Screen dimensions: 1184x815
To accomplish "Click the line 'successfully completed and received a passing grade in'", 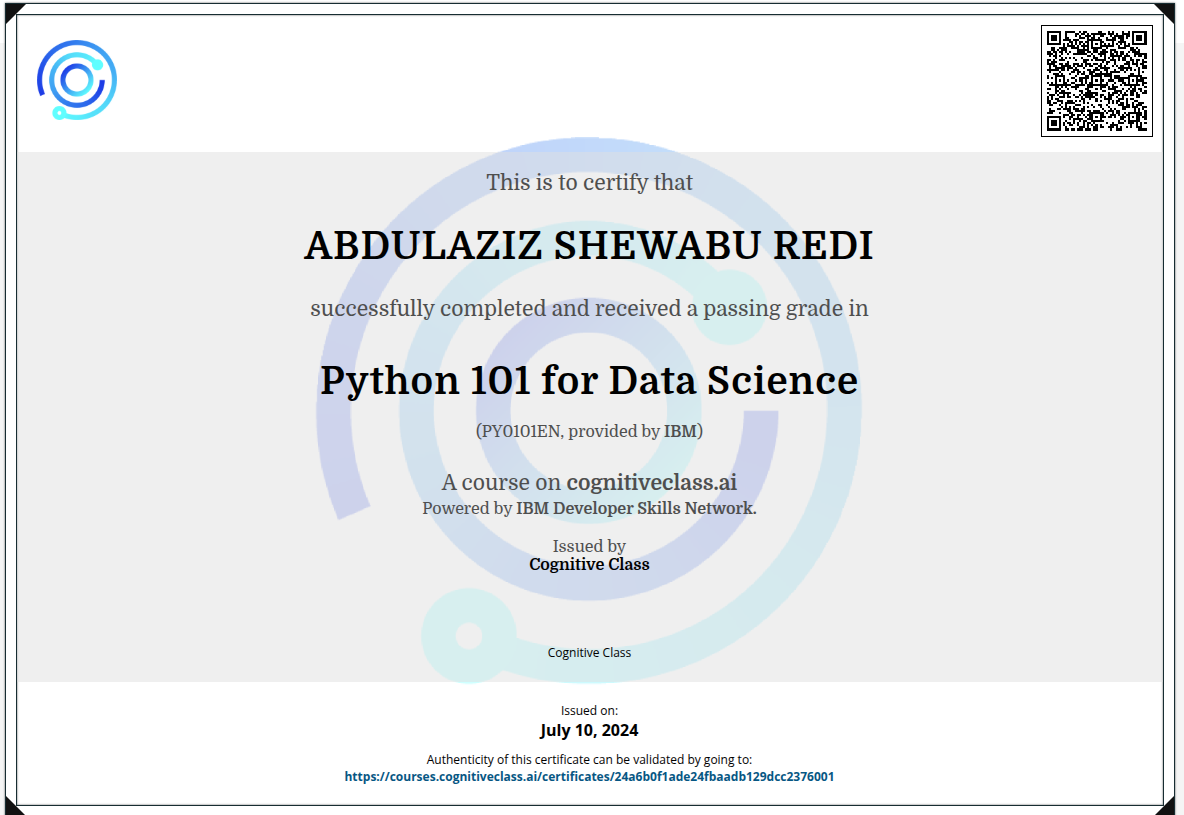I will pos(589,308).
